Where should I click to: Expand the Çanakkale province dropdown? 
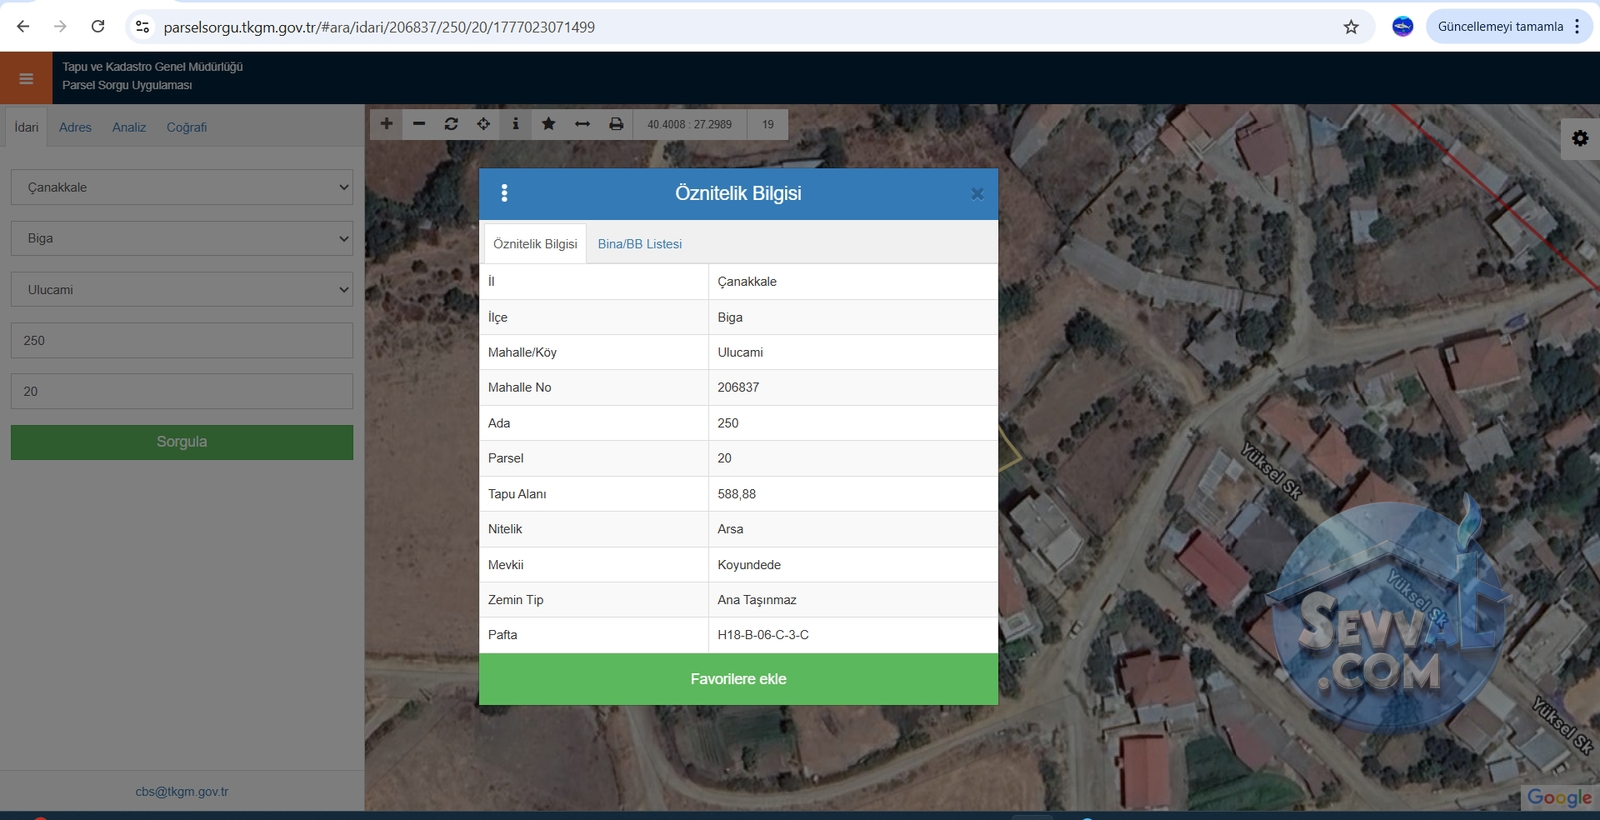(x=182, y=187)
